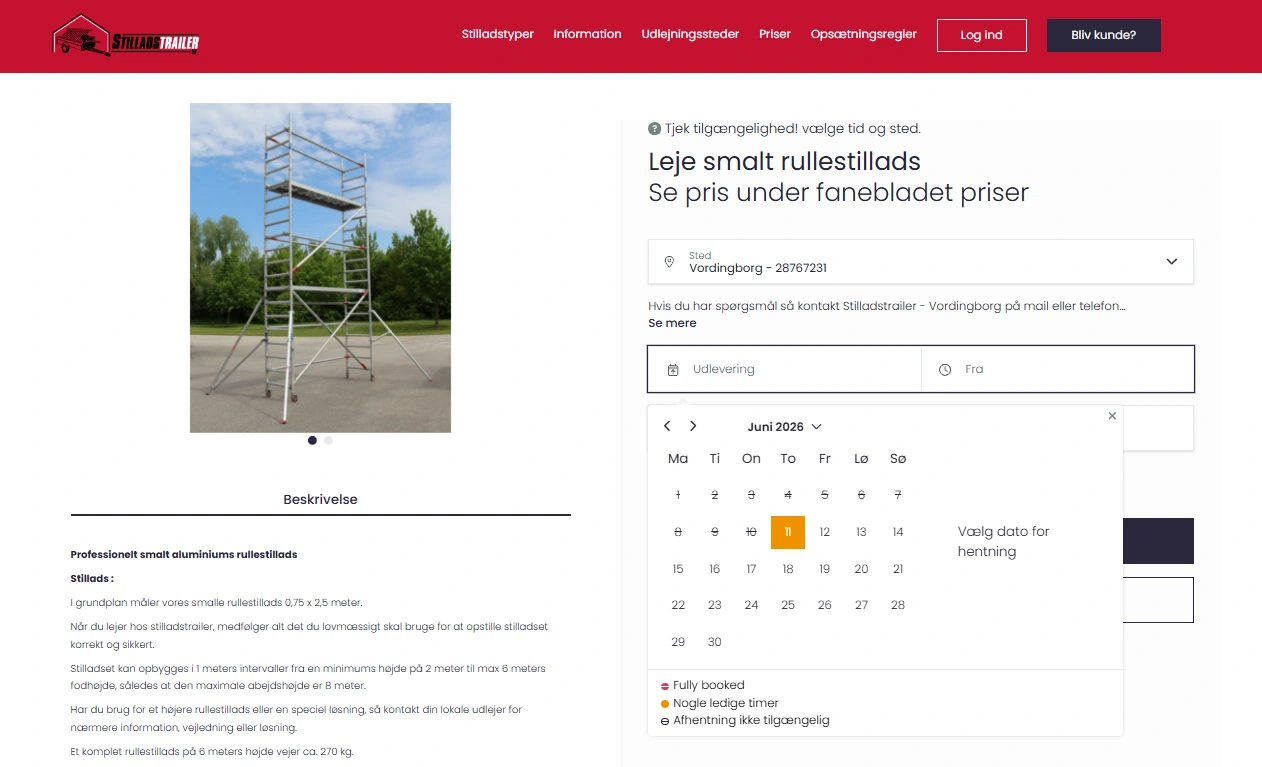Click the Bliv kunde? button
1262x767 pixels.
point(1104,35)
